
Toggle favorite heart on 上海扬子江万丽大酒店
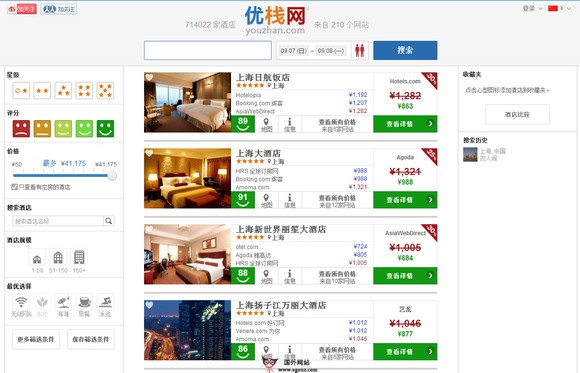149,305
